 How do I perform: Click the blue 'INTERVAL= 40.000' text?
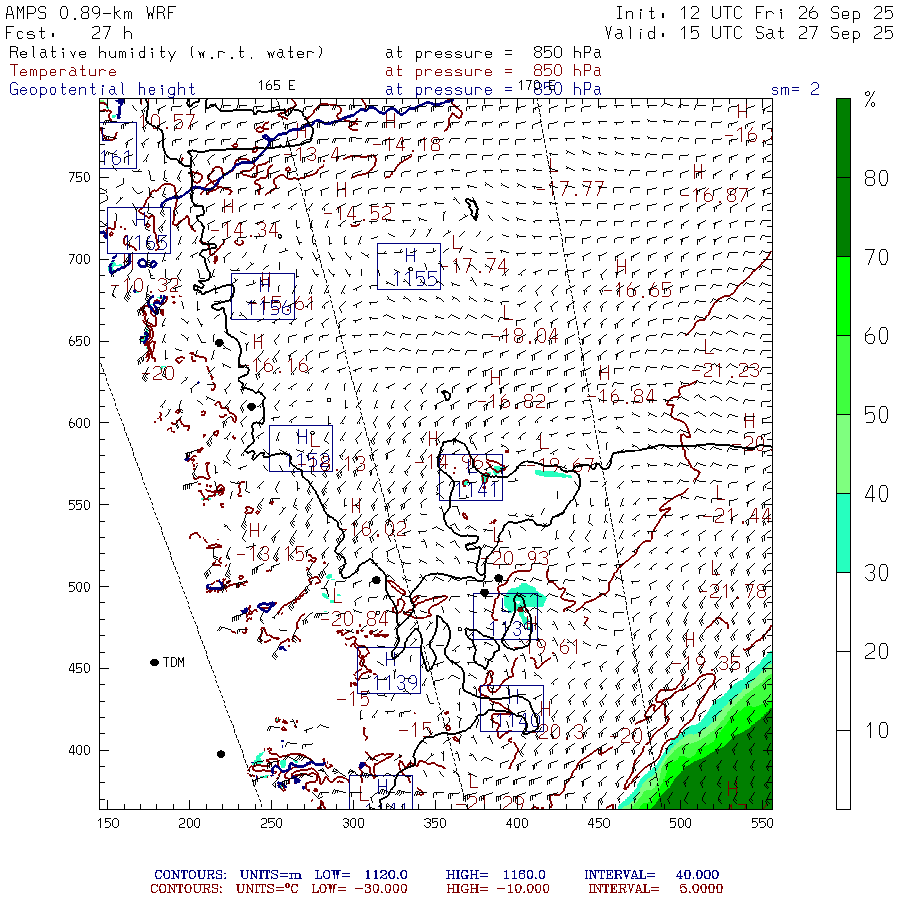(651, 875)
